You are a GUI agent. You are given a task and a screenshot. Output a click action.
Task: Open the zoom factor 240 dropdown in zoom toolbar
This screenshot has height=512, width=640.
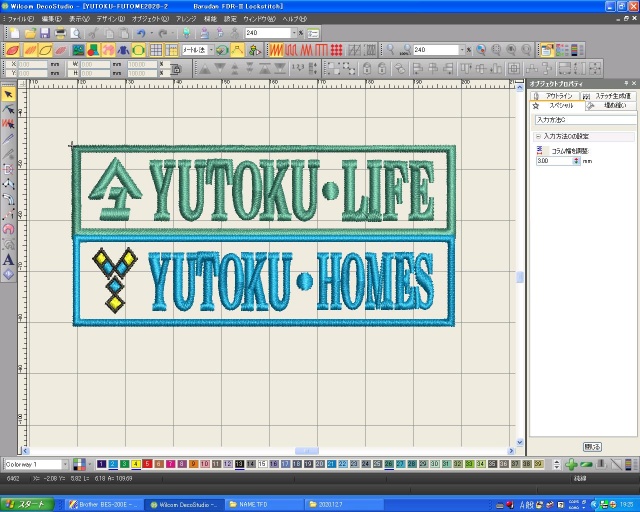point(462,50)
